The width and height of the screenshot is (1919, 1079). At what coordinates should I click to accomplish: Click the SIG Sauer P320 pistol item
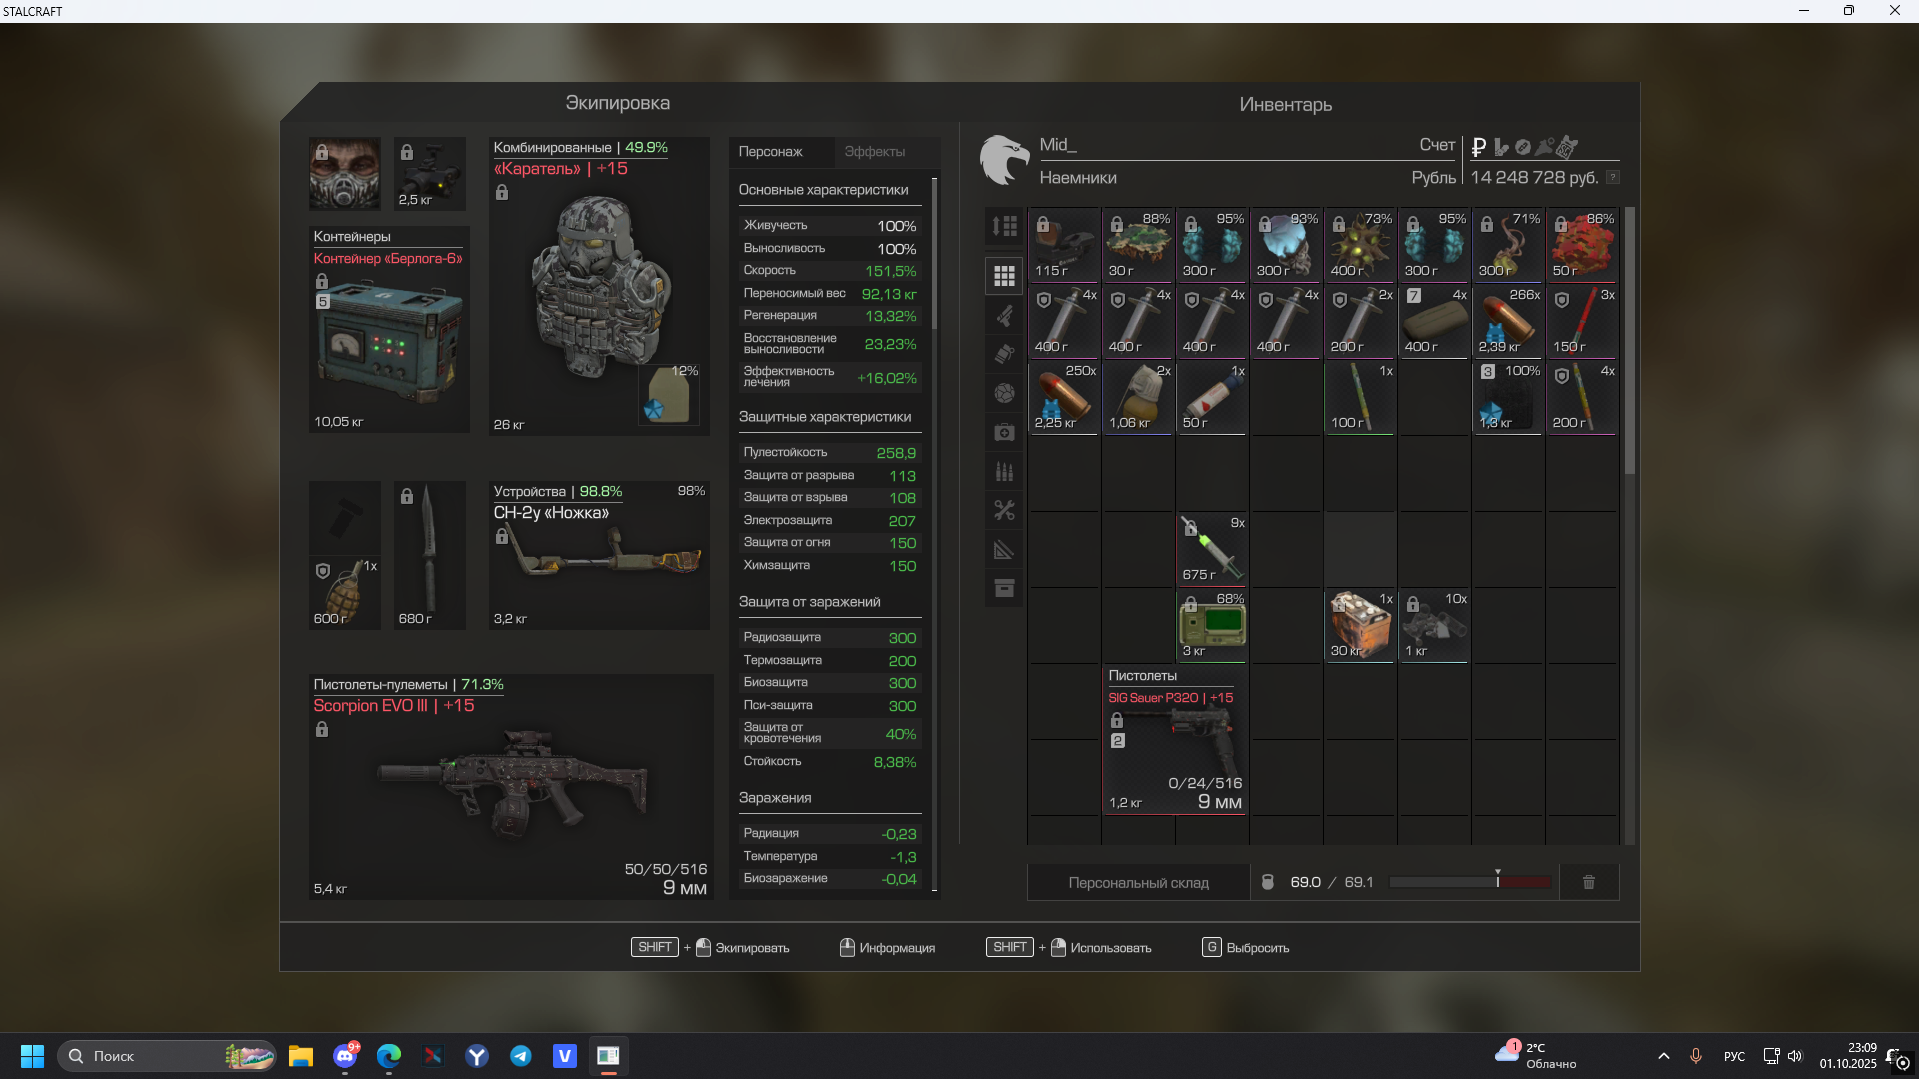click(1175, 740)
